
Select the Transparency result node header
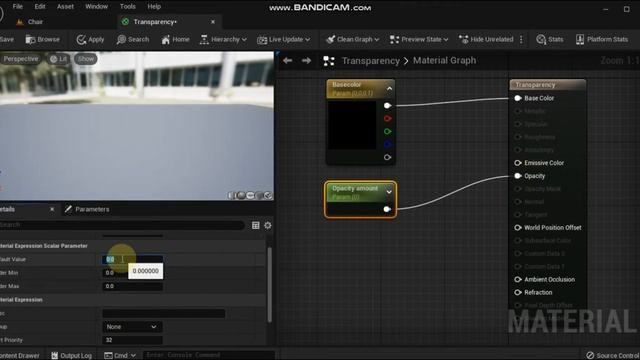547,85
